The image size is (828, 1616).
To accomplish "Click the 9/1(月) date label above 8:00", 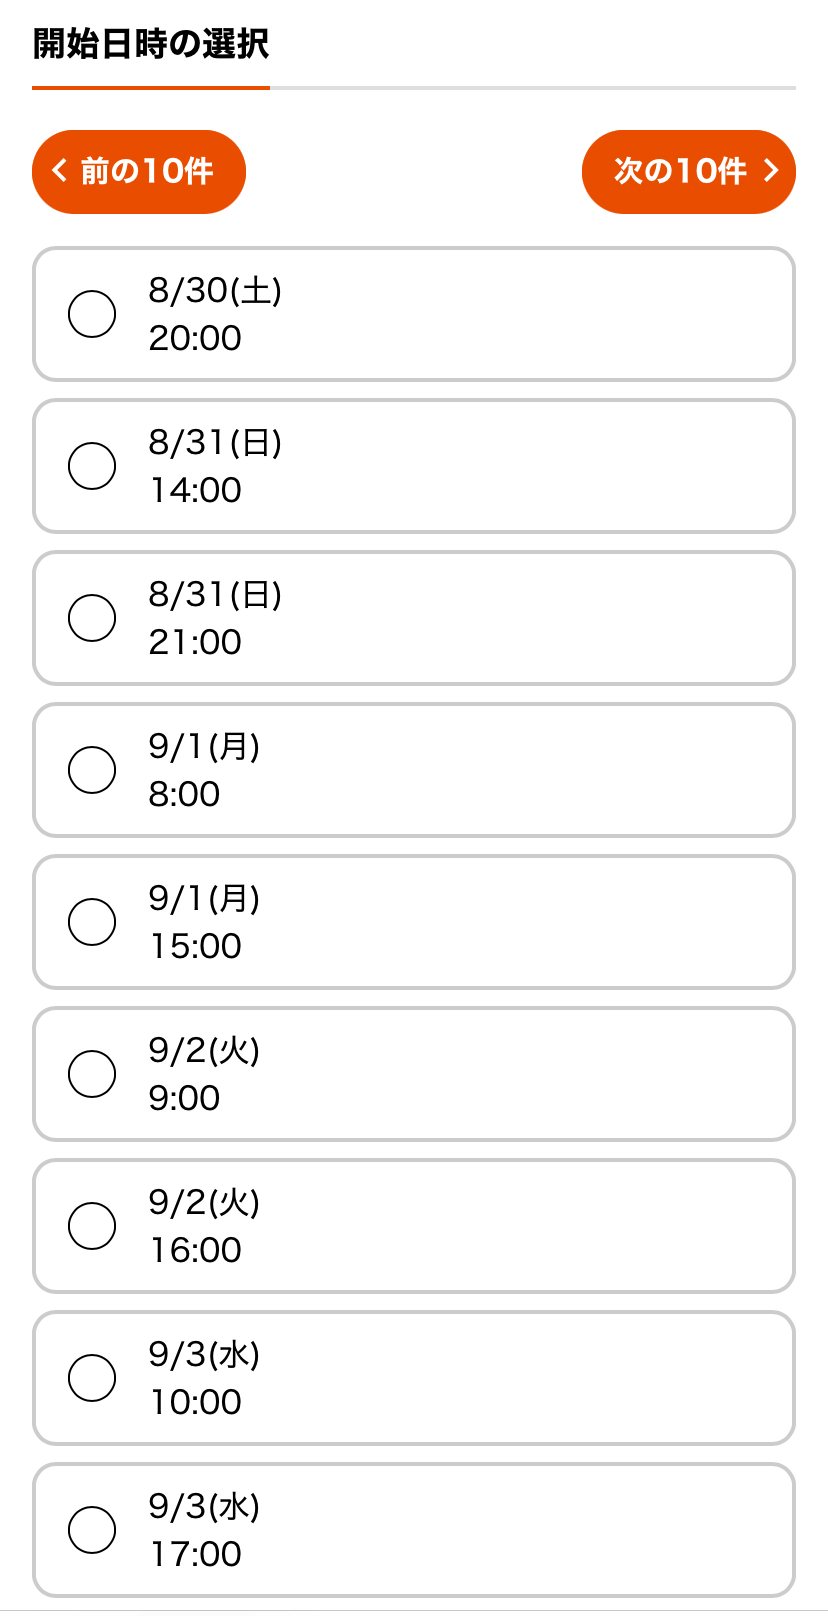I will (204, 746).
